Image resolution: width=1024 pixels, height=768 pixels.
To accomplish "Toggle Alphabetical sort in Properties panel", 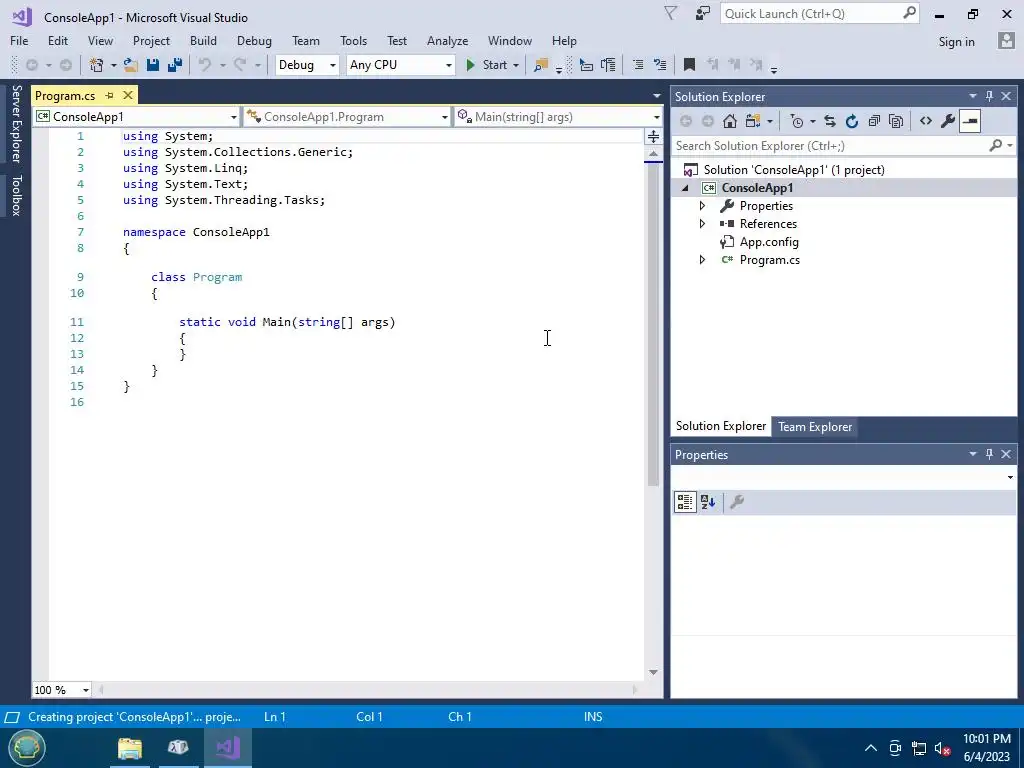I will tap(708, 502).
